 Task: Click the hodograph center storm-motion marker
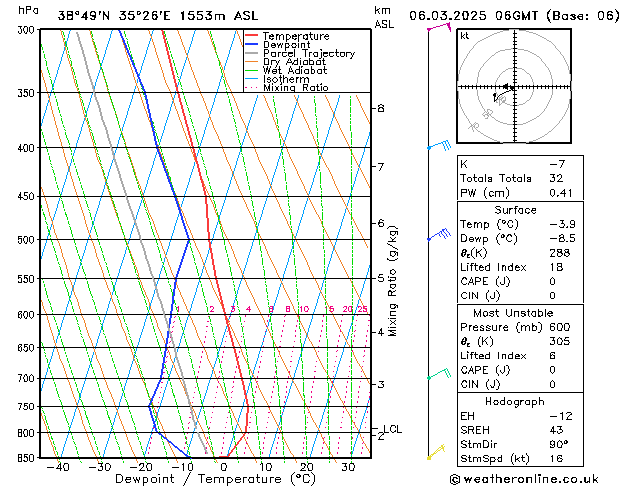[508, 88]
